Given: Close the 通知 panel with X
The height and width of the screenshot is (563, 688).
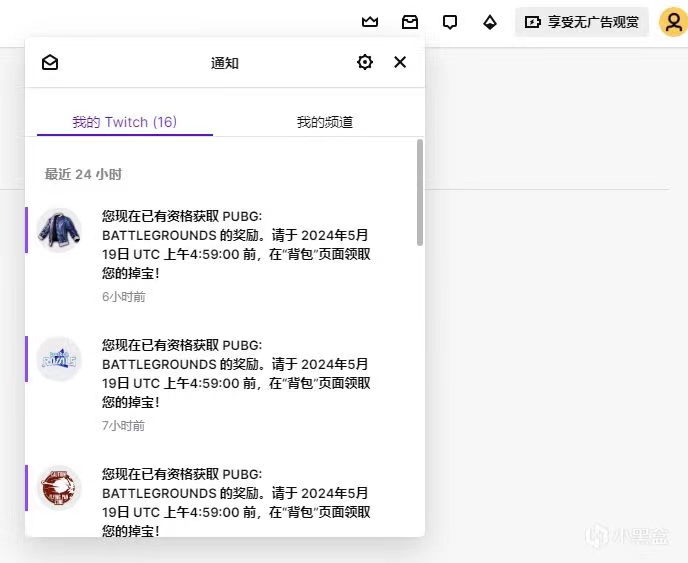Looking at the screenshot, I should (400, 63).
